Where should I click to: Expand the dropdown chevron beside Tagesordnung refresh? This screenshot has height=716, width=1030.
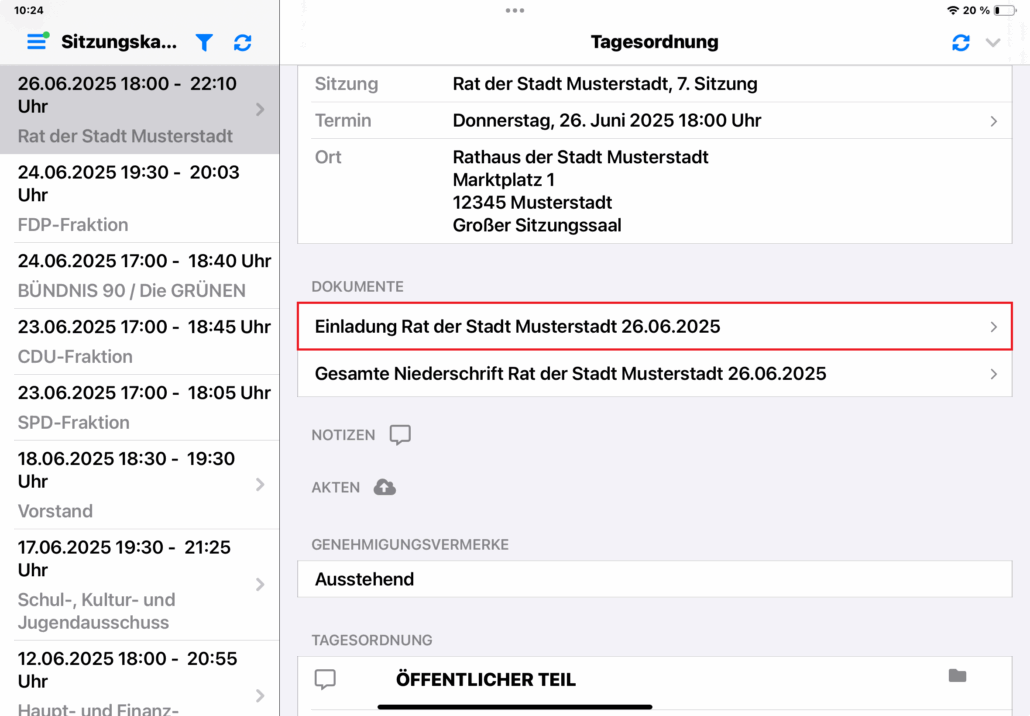click(993, 42)
